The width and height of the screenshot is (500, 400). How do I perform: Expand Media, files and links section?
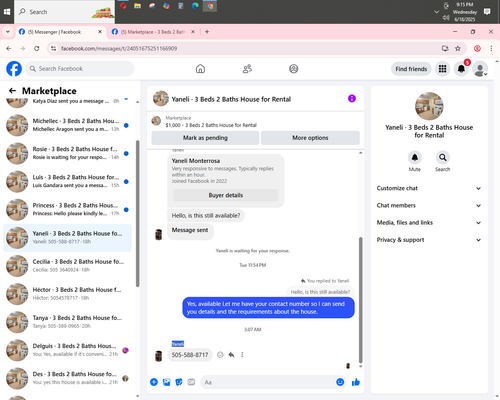[429, 223]
